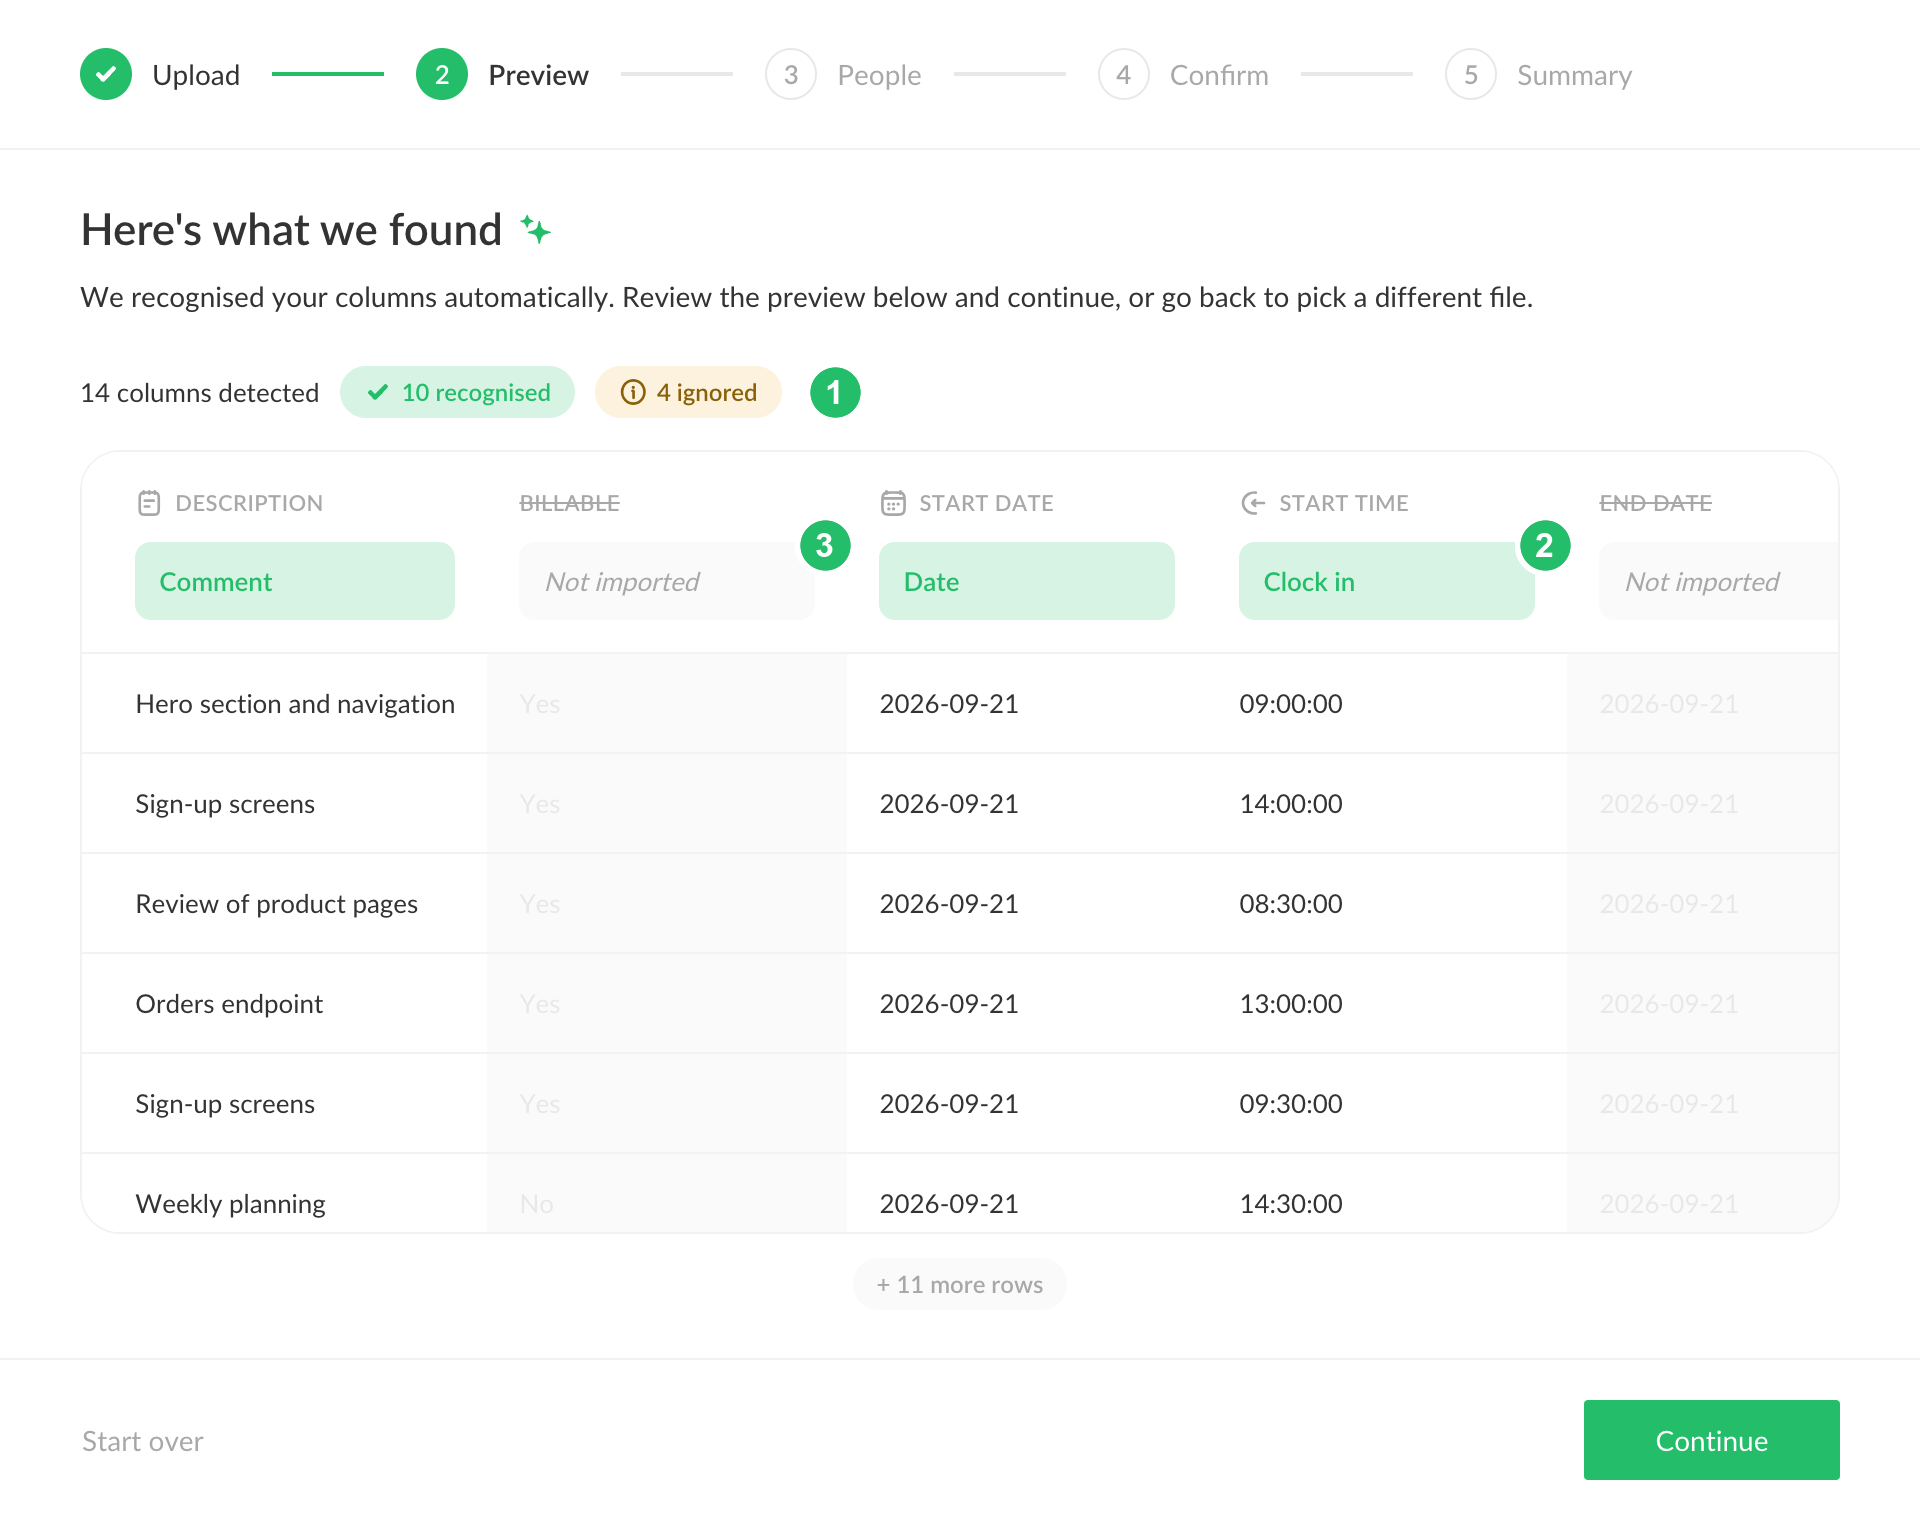Click the 08:30:00 start time cell

[1291, 904]
